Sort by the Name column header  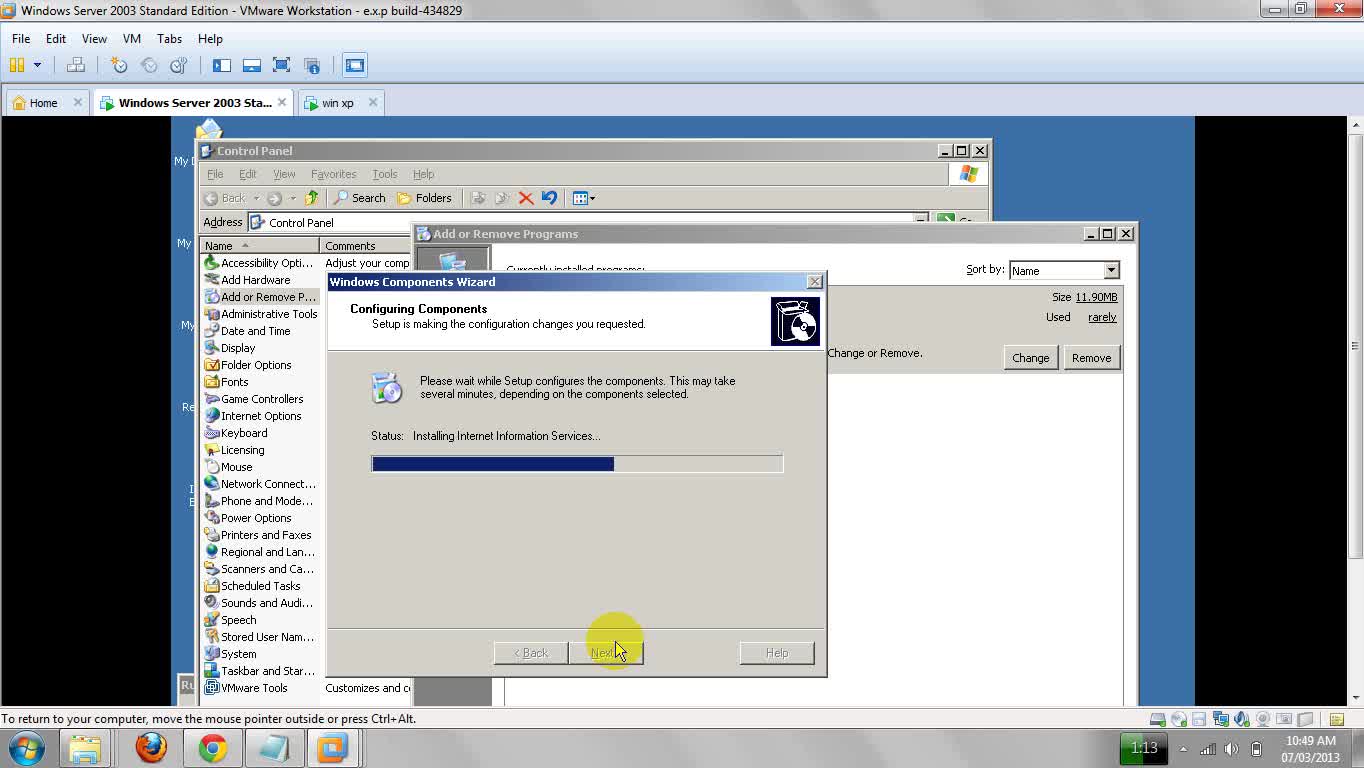tap(260, 245)
